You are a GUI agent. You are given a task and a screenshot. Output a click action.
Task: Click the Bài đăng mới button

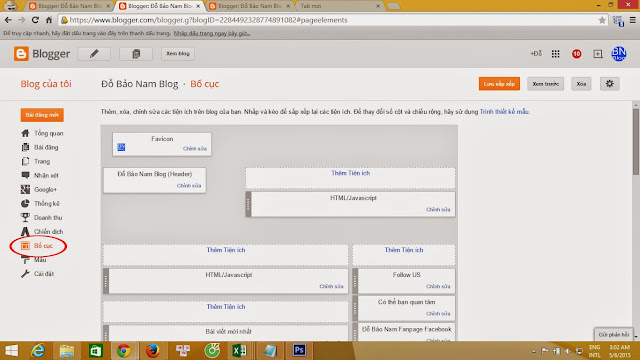(42, 115)
